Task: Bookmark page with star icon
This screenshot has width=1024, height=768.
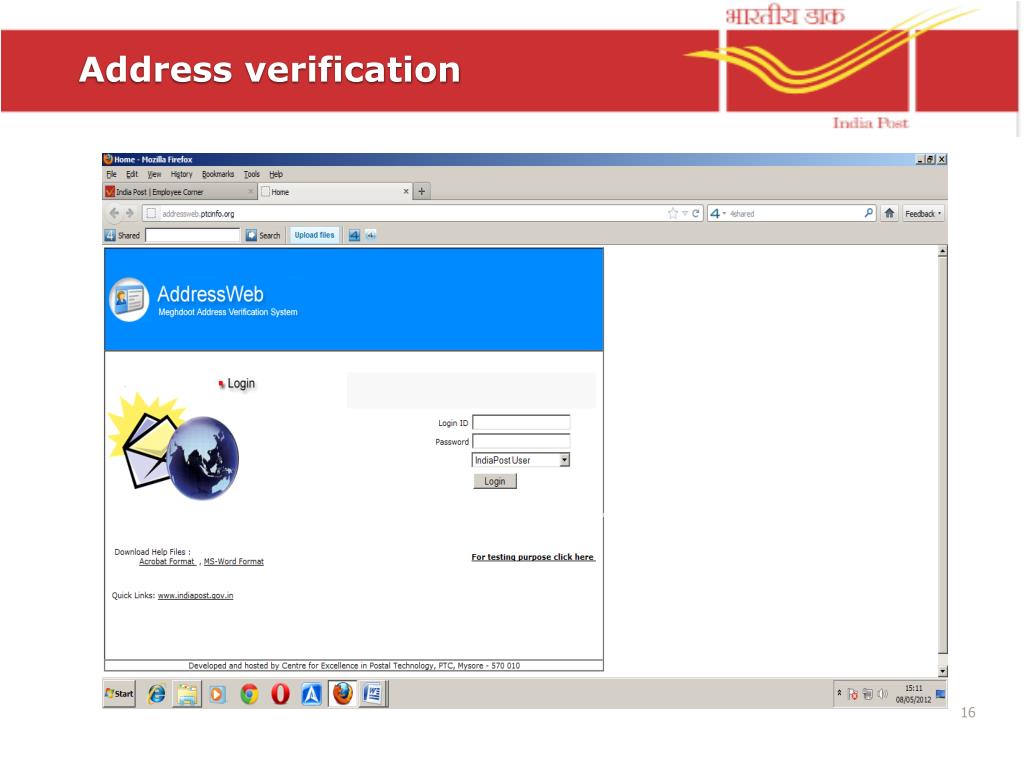Action: (x=673, y=214)
